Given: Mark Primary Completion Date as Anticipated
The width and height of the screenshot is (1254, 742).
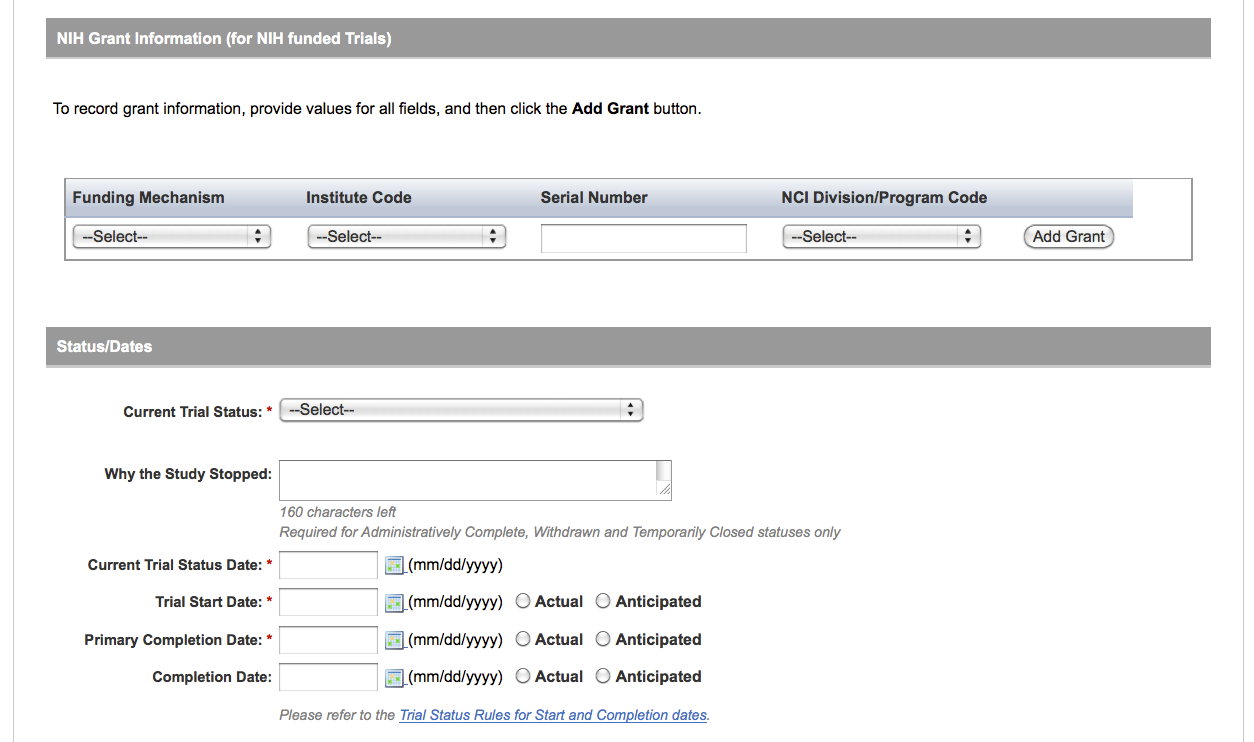Looking at the screenshot, I should point(603,640).
